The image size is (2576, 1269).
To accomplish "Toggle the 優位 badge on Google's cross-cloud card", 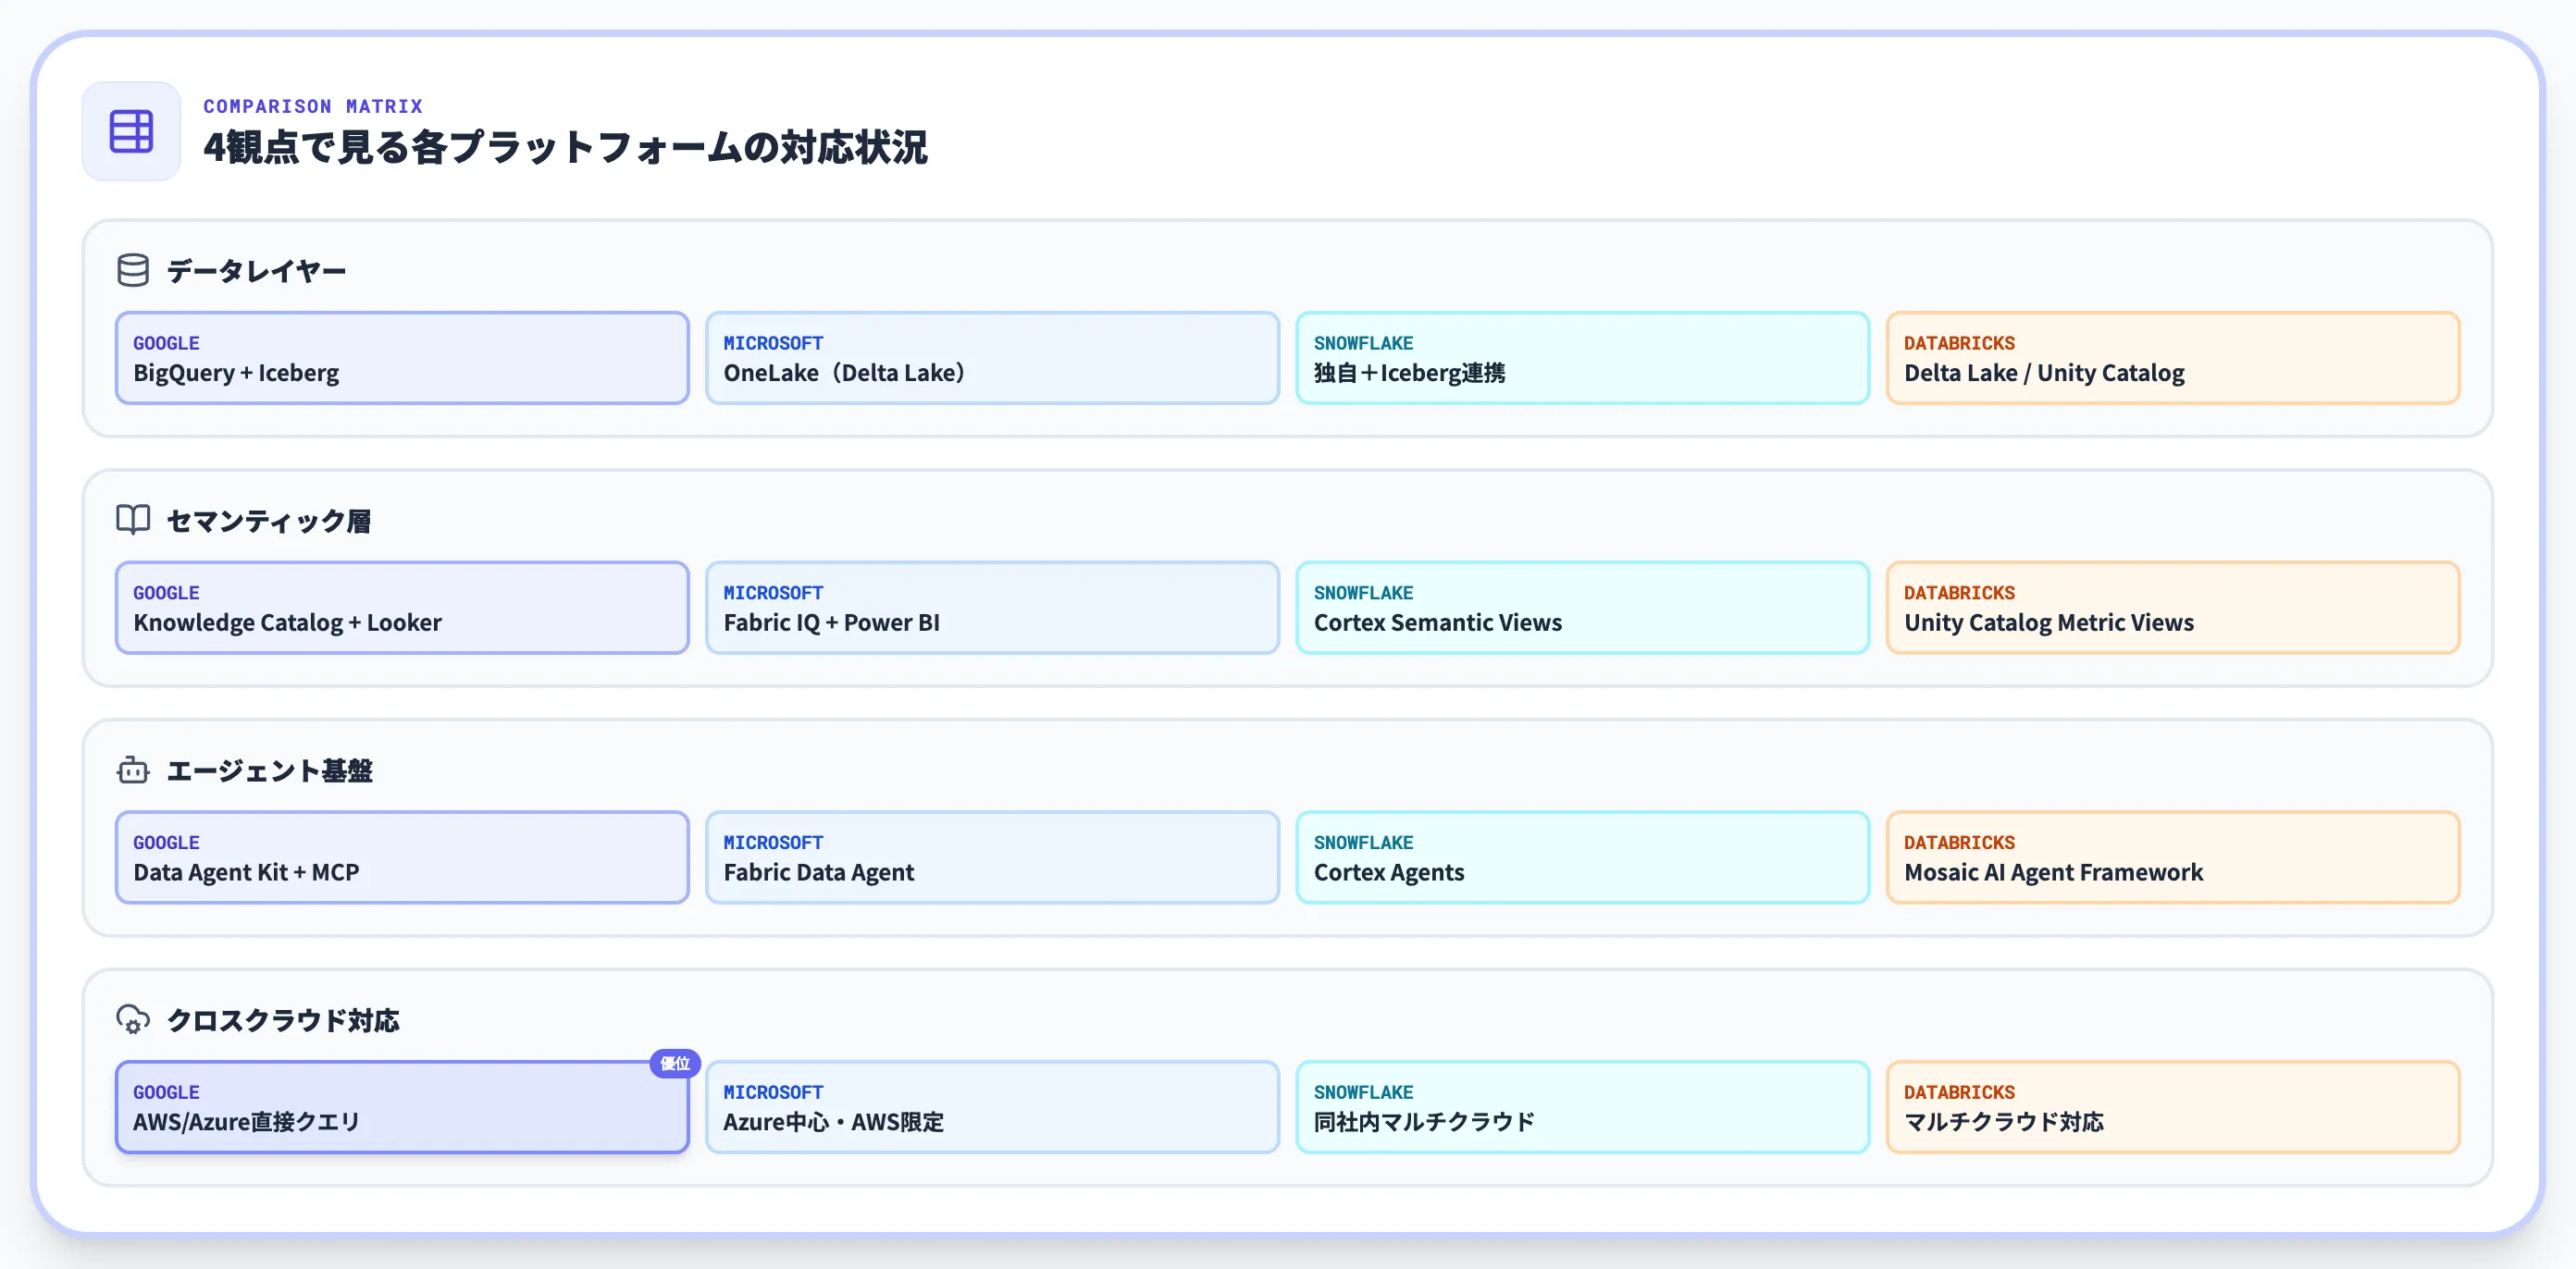I will 674,1065.
